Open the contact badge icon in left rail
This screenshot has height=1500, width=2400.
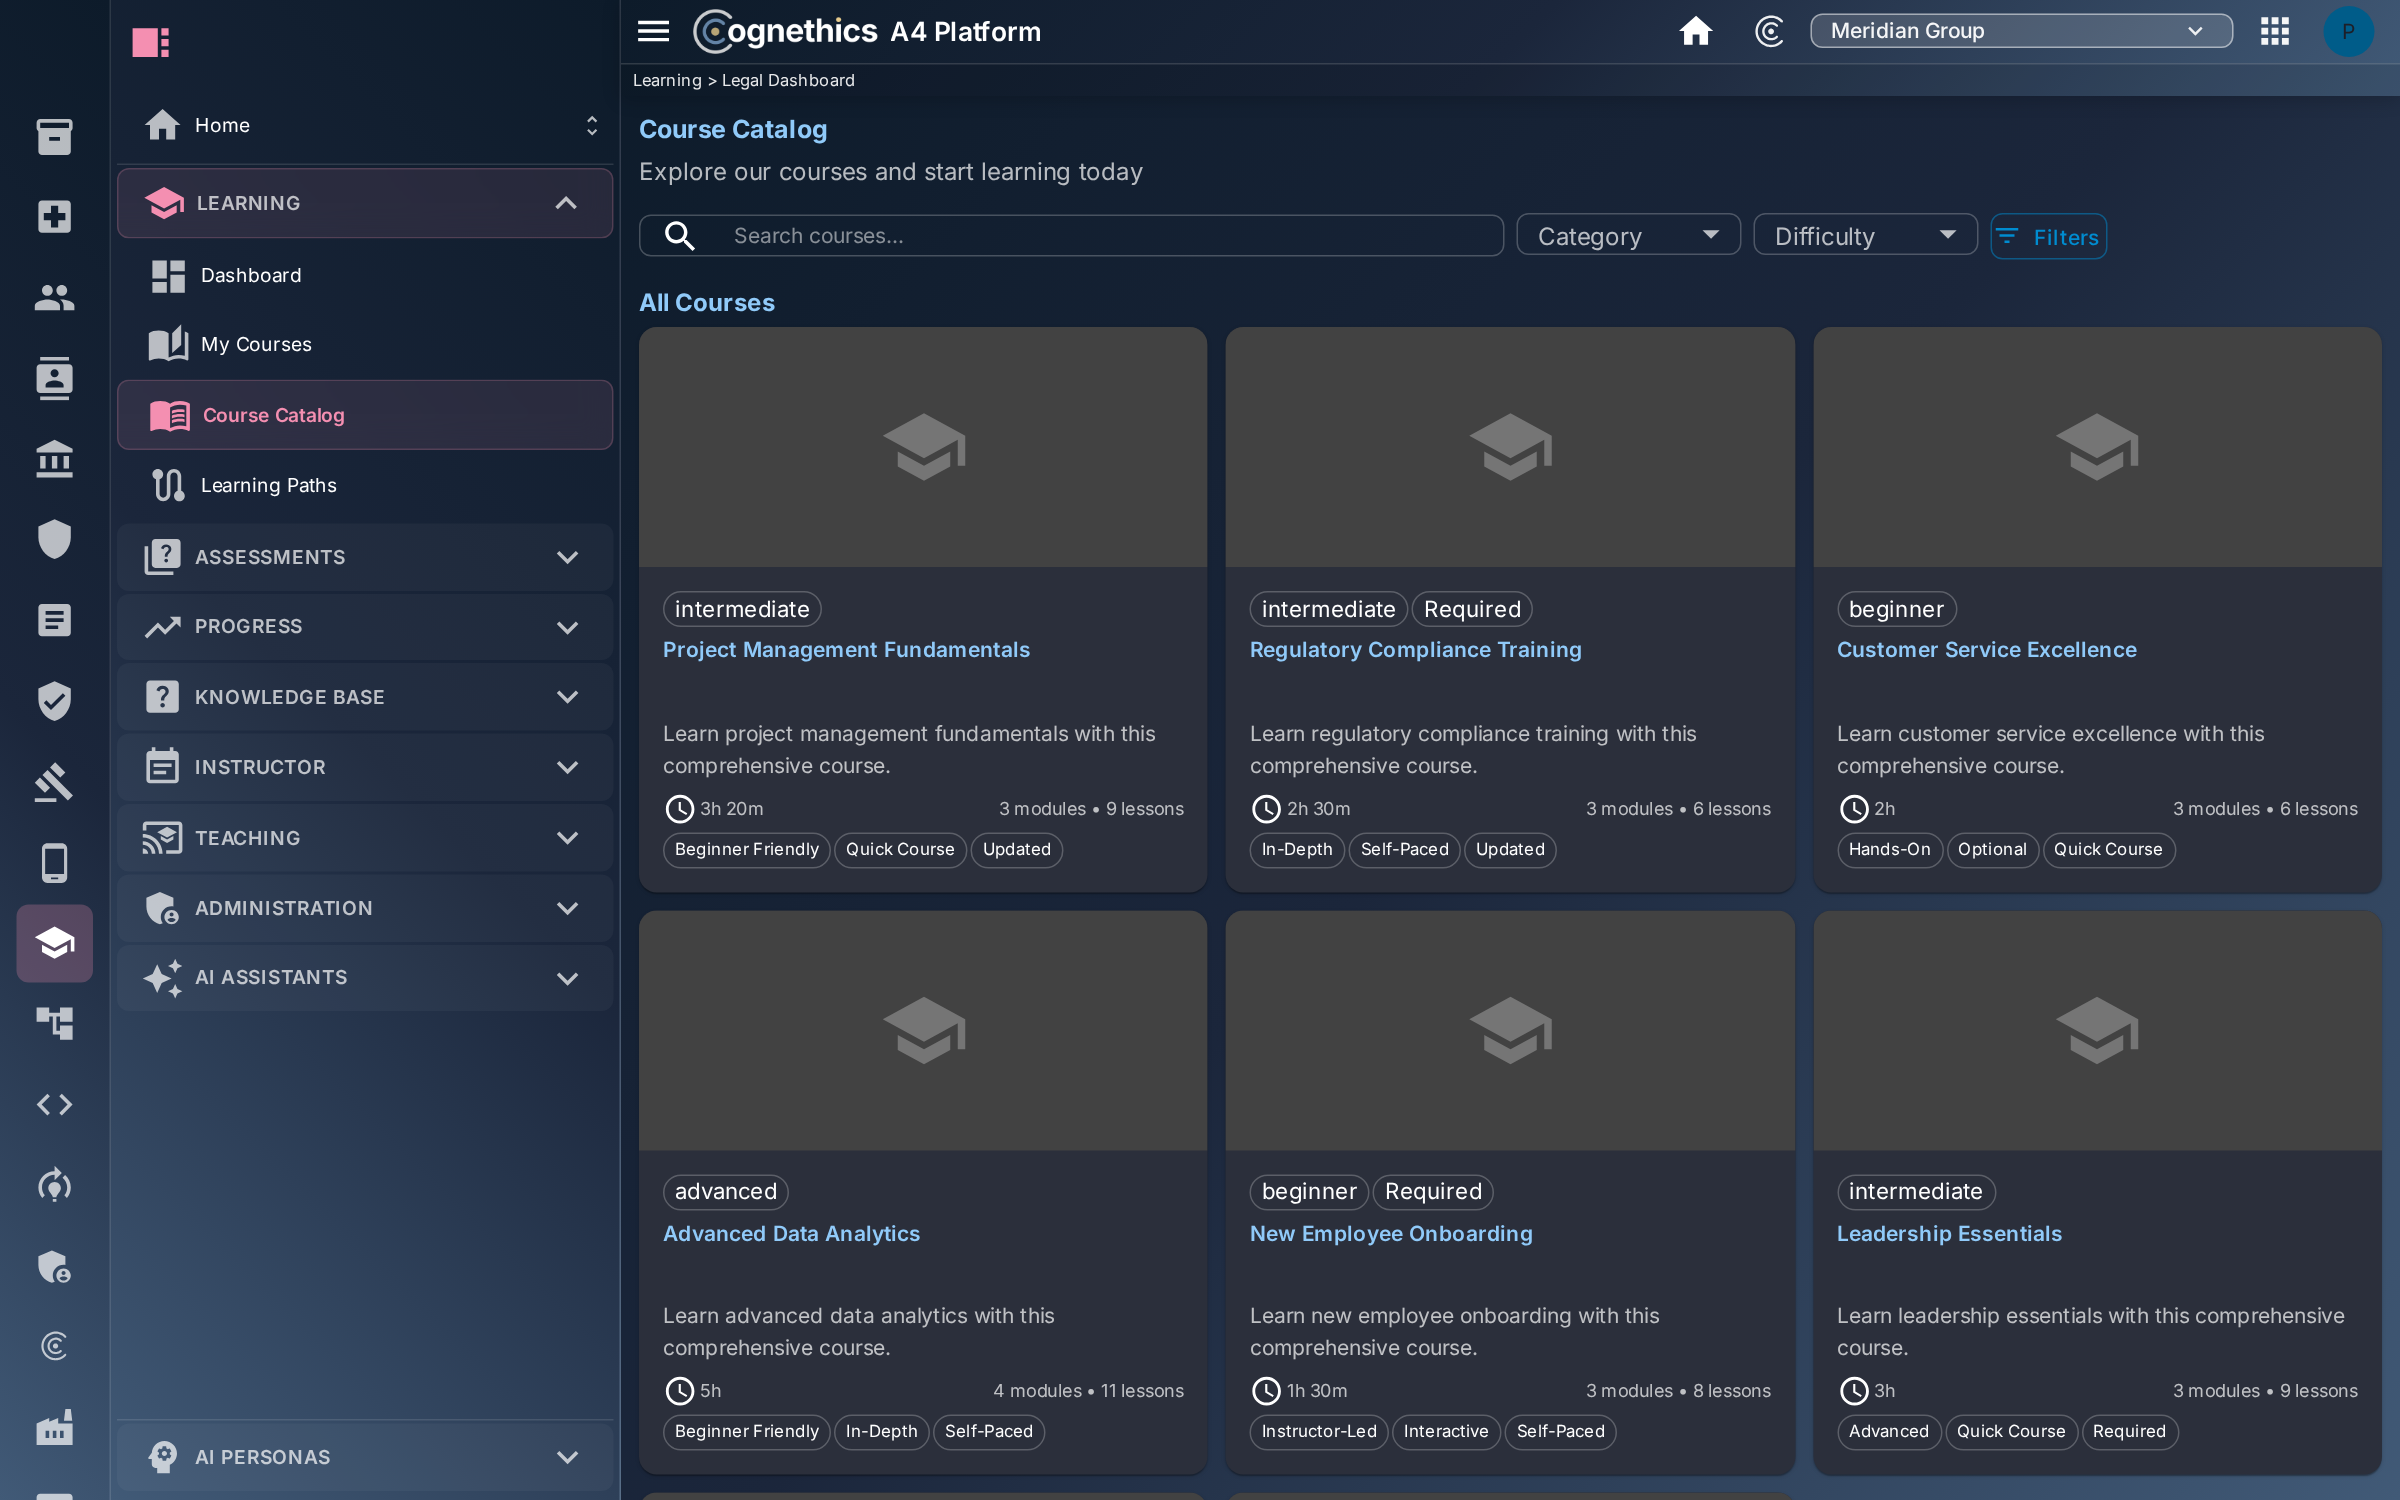(x=54, y=378)
